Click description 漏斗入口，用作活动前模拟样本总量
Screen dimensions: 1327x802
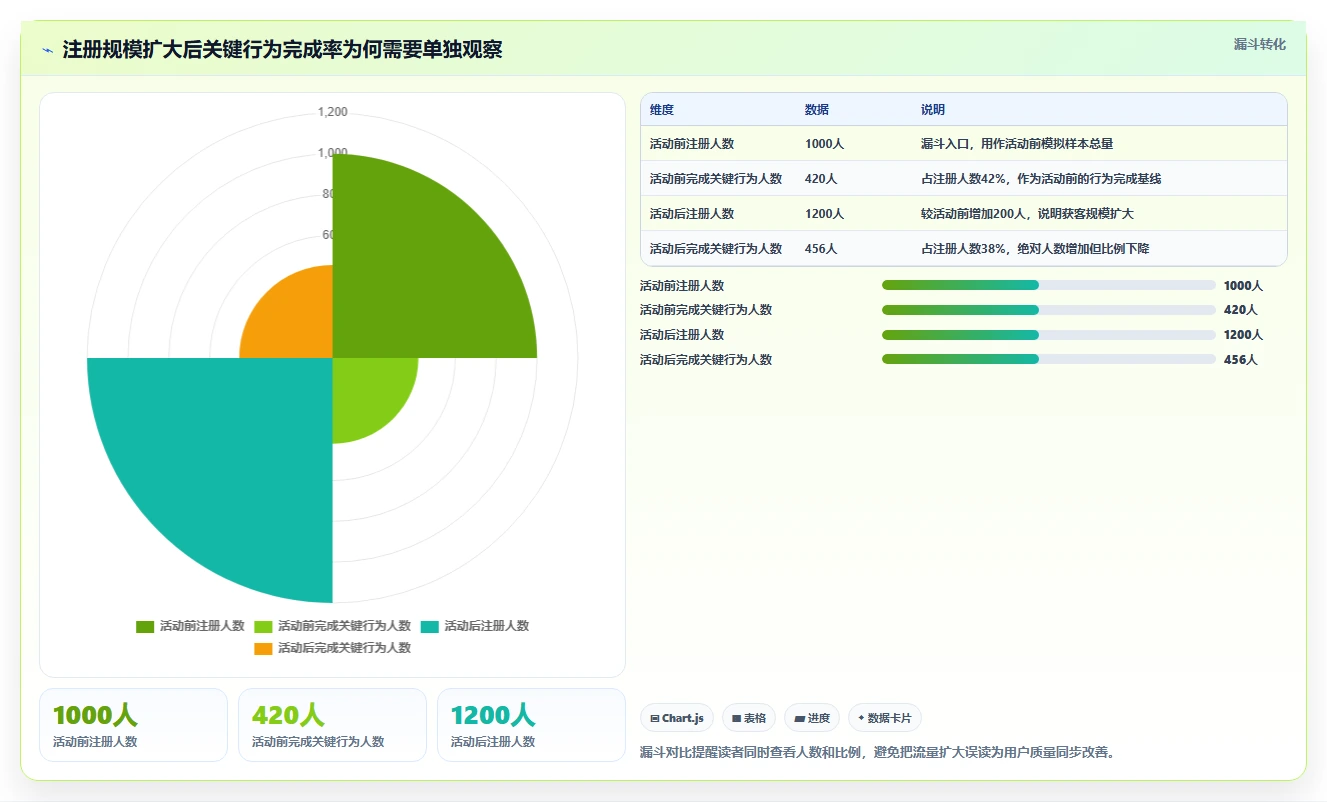tap(1017, 144)
